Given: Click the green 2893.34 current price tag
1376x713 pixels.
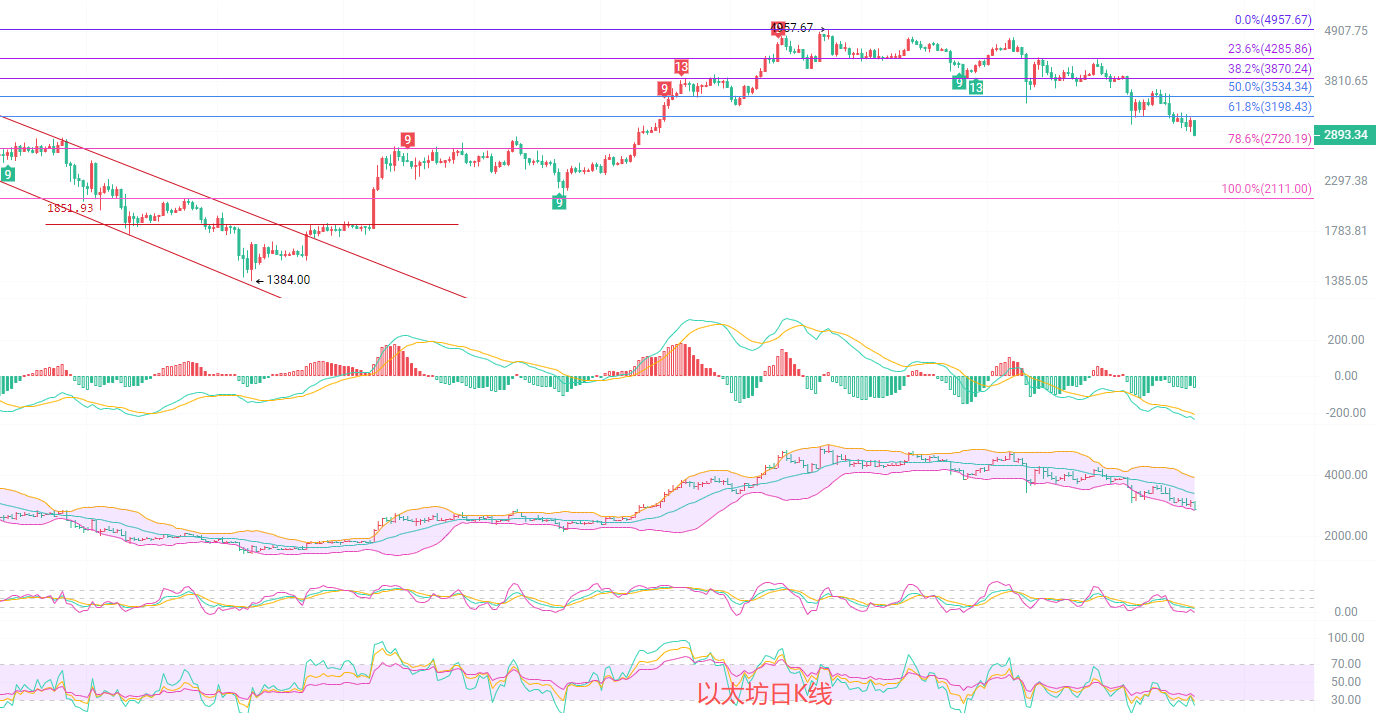Looking at the screenshot, I should (x=1341, y=135).
